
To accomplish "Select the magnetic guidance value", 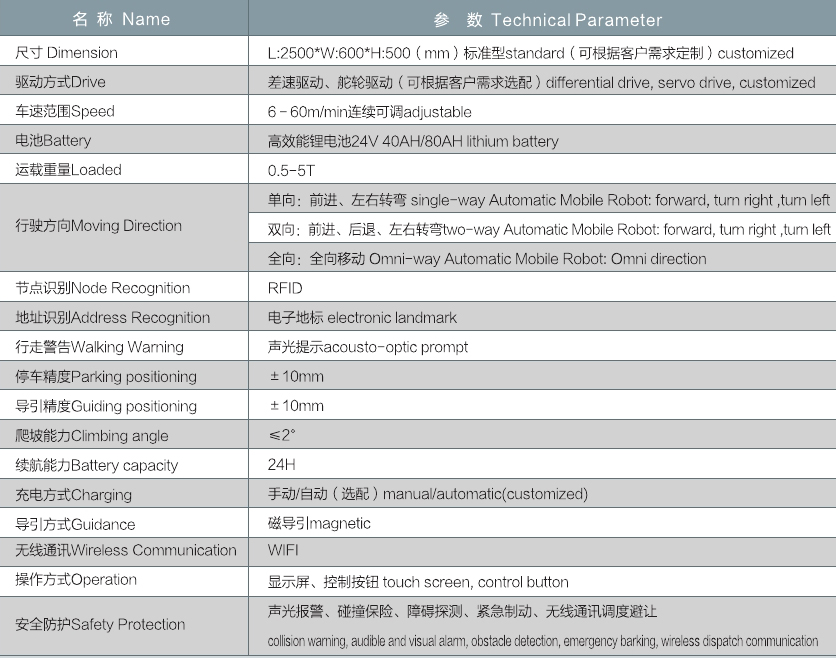I will [x=319, y=523].
